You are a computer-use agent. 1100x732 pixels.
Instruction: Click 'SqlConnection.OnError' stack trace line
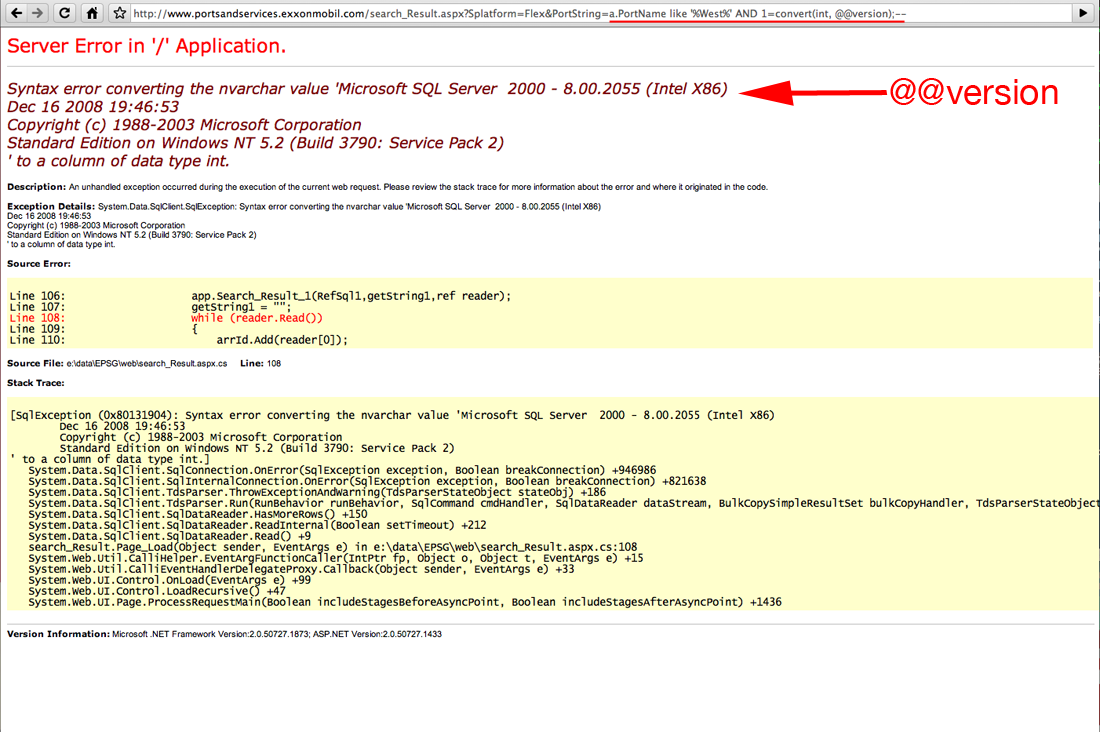coord(342,470)
